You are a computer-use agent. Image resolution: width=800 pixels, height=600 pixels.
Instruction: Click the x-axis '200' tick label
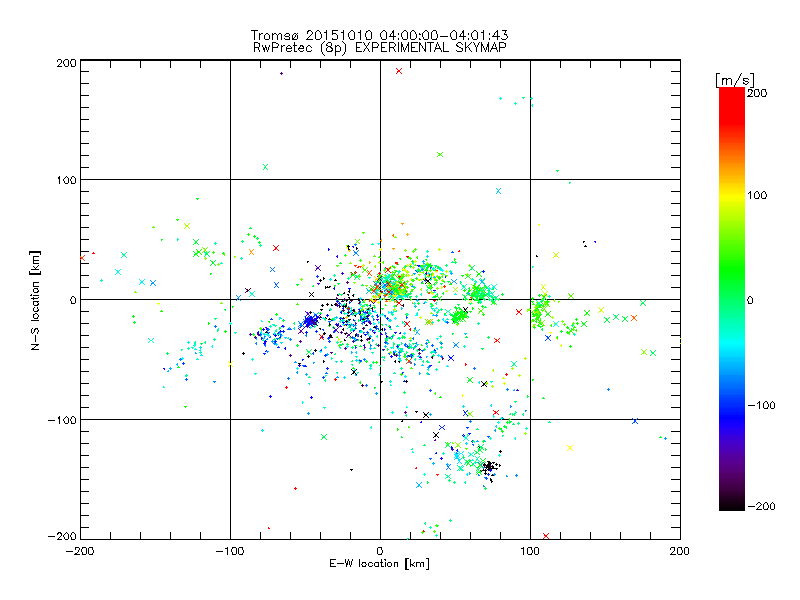click(680, 551)
